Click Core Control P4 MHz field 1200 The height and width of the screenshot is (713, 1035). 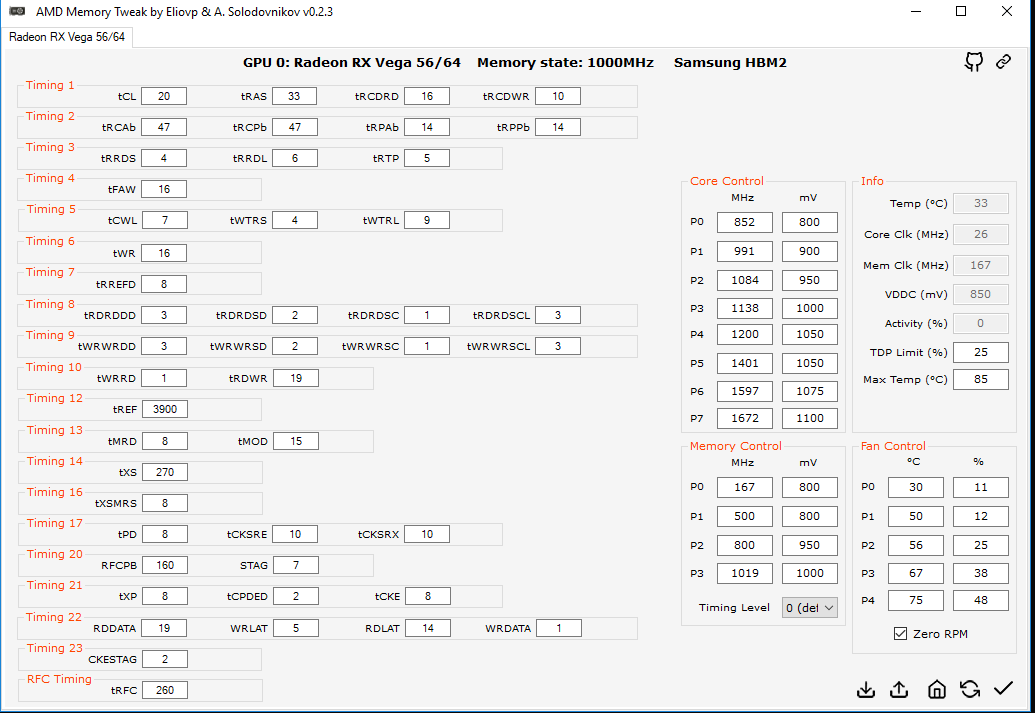(x=745, y=335)
